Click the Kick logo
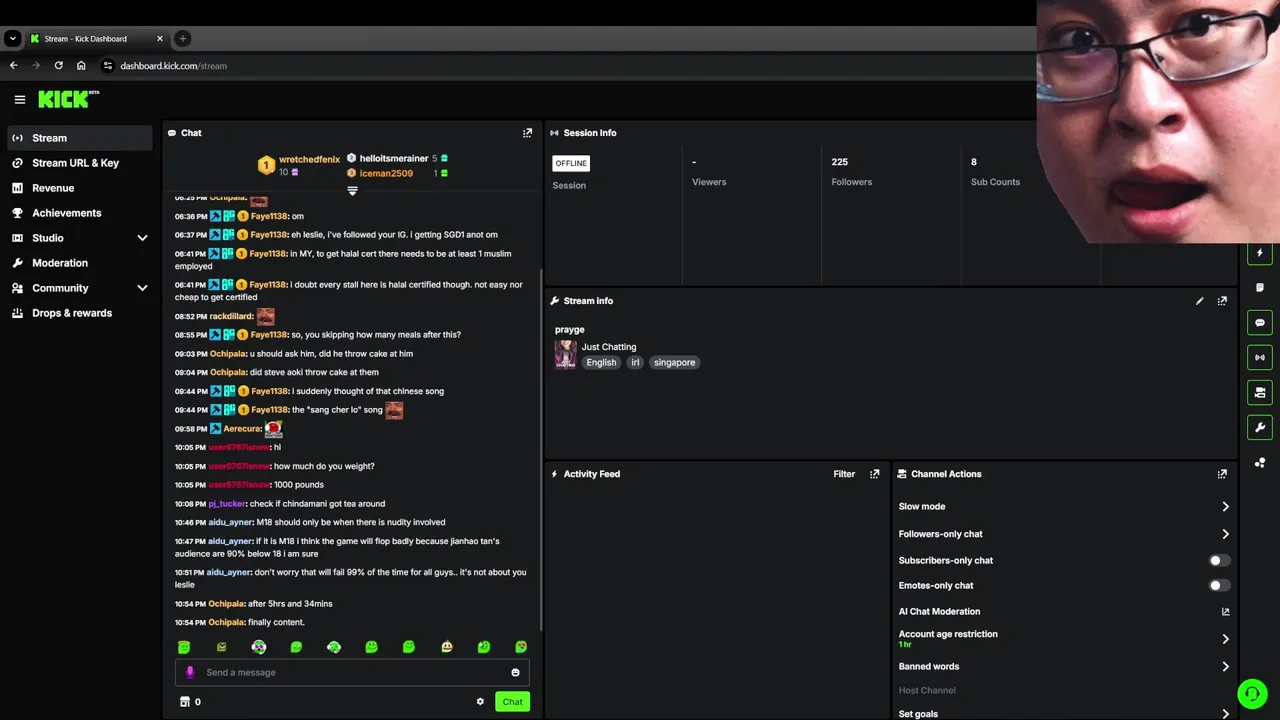 [x=68, y=99]
